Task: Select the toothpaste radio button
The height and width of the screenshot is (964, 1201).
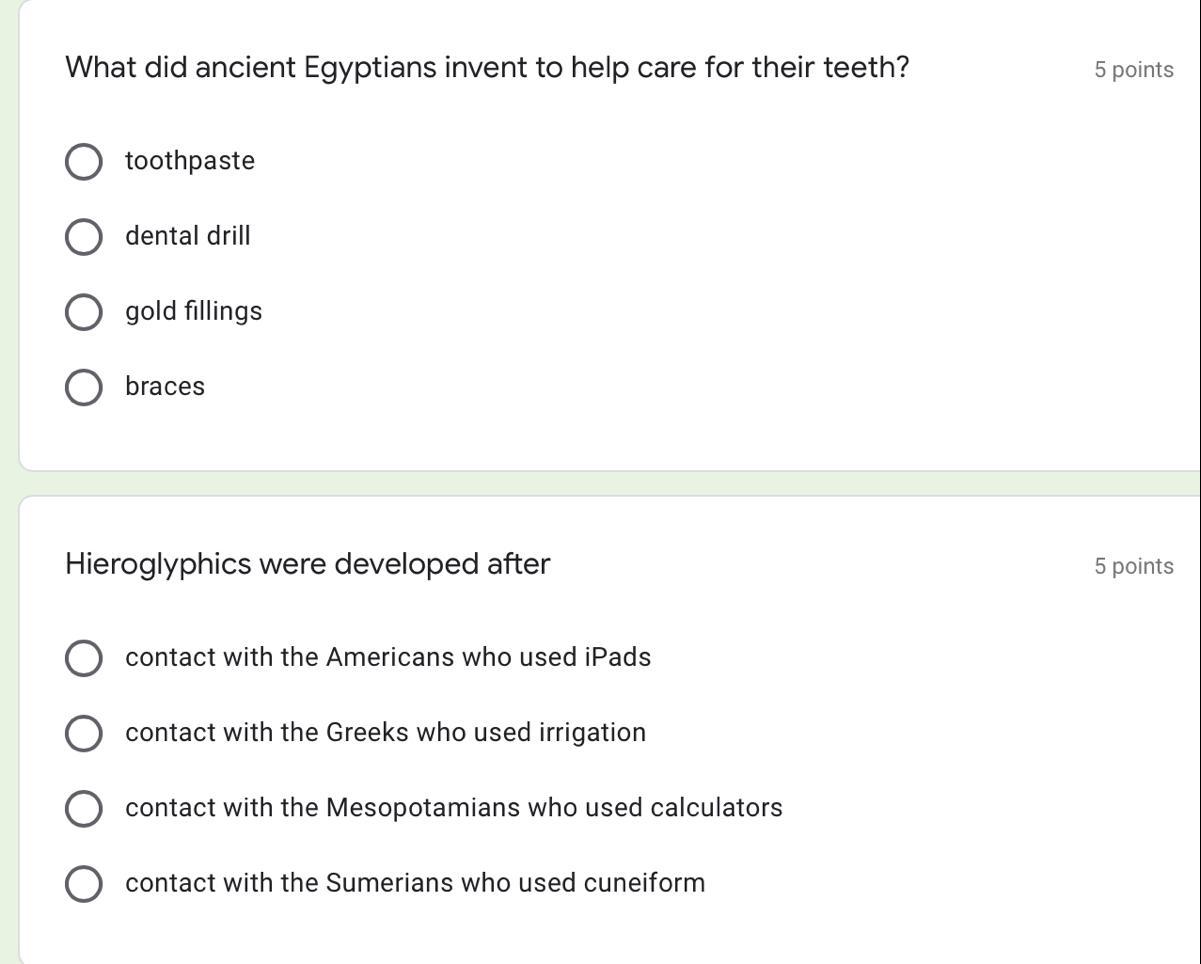Action: point(83,162)
